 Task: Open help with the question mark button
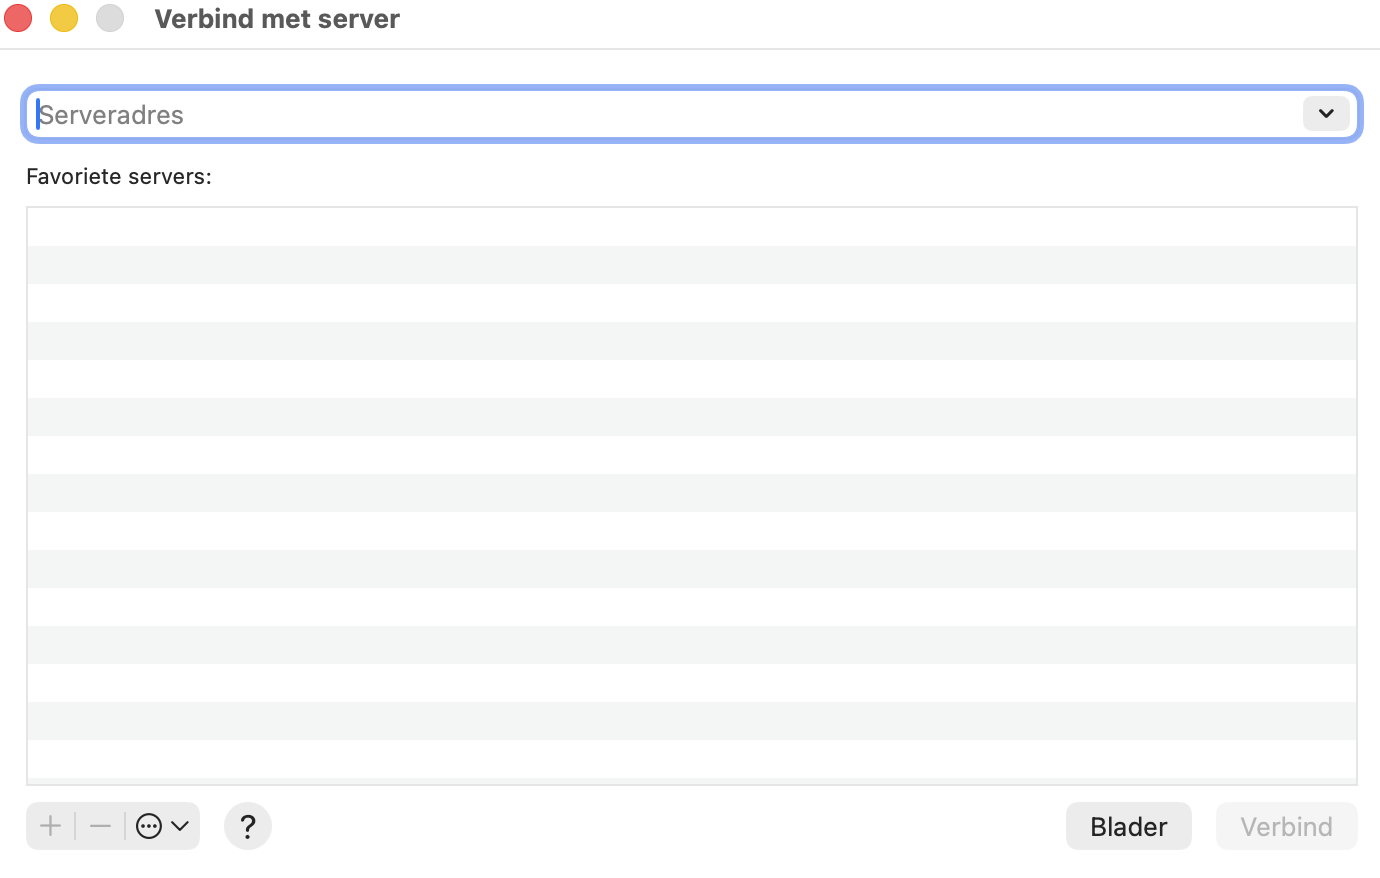pyautogui.click(x=248, y=826)
